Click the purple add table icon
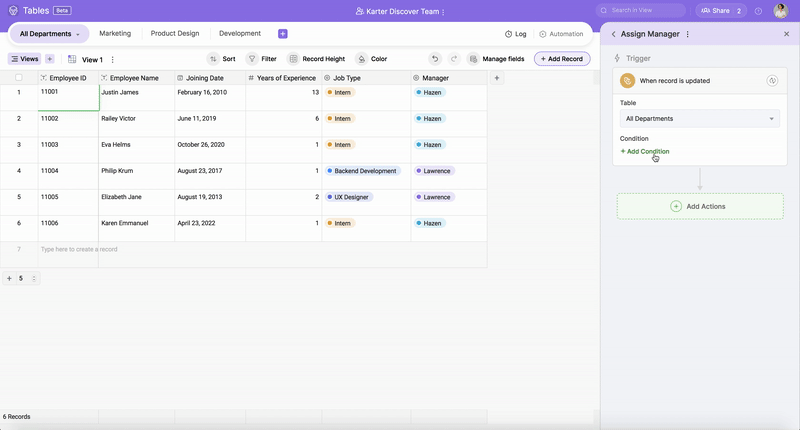800x430 pixels. pos(283,34)
